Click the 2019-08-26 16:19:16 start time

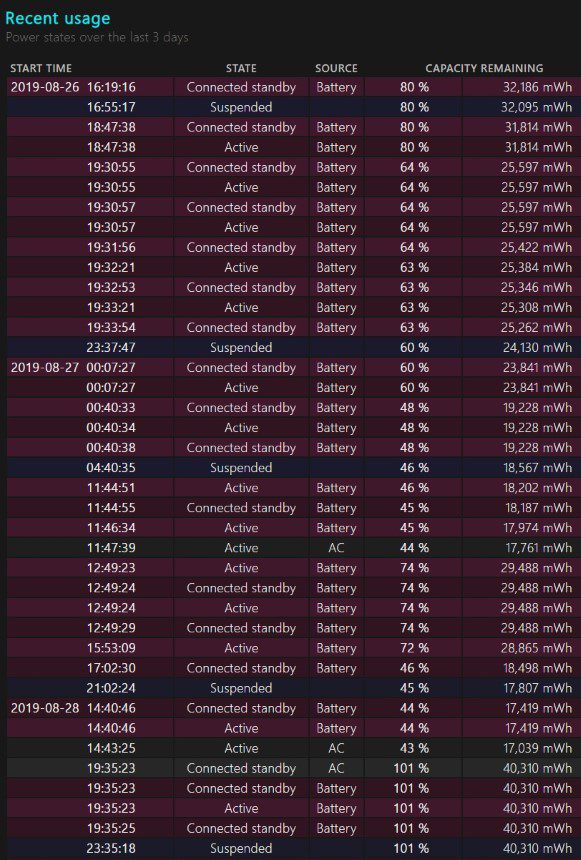(73, 87)
